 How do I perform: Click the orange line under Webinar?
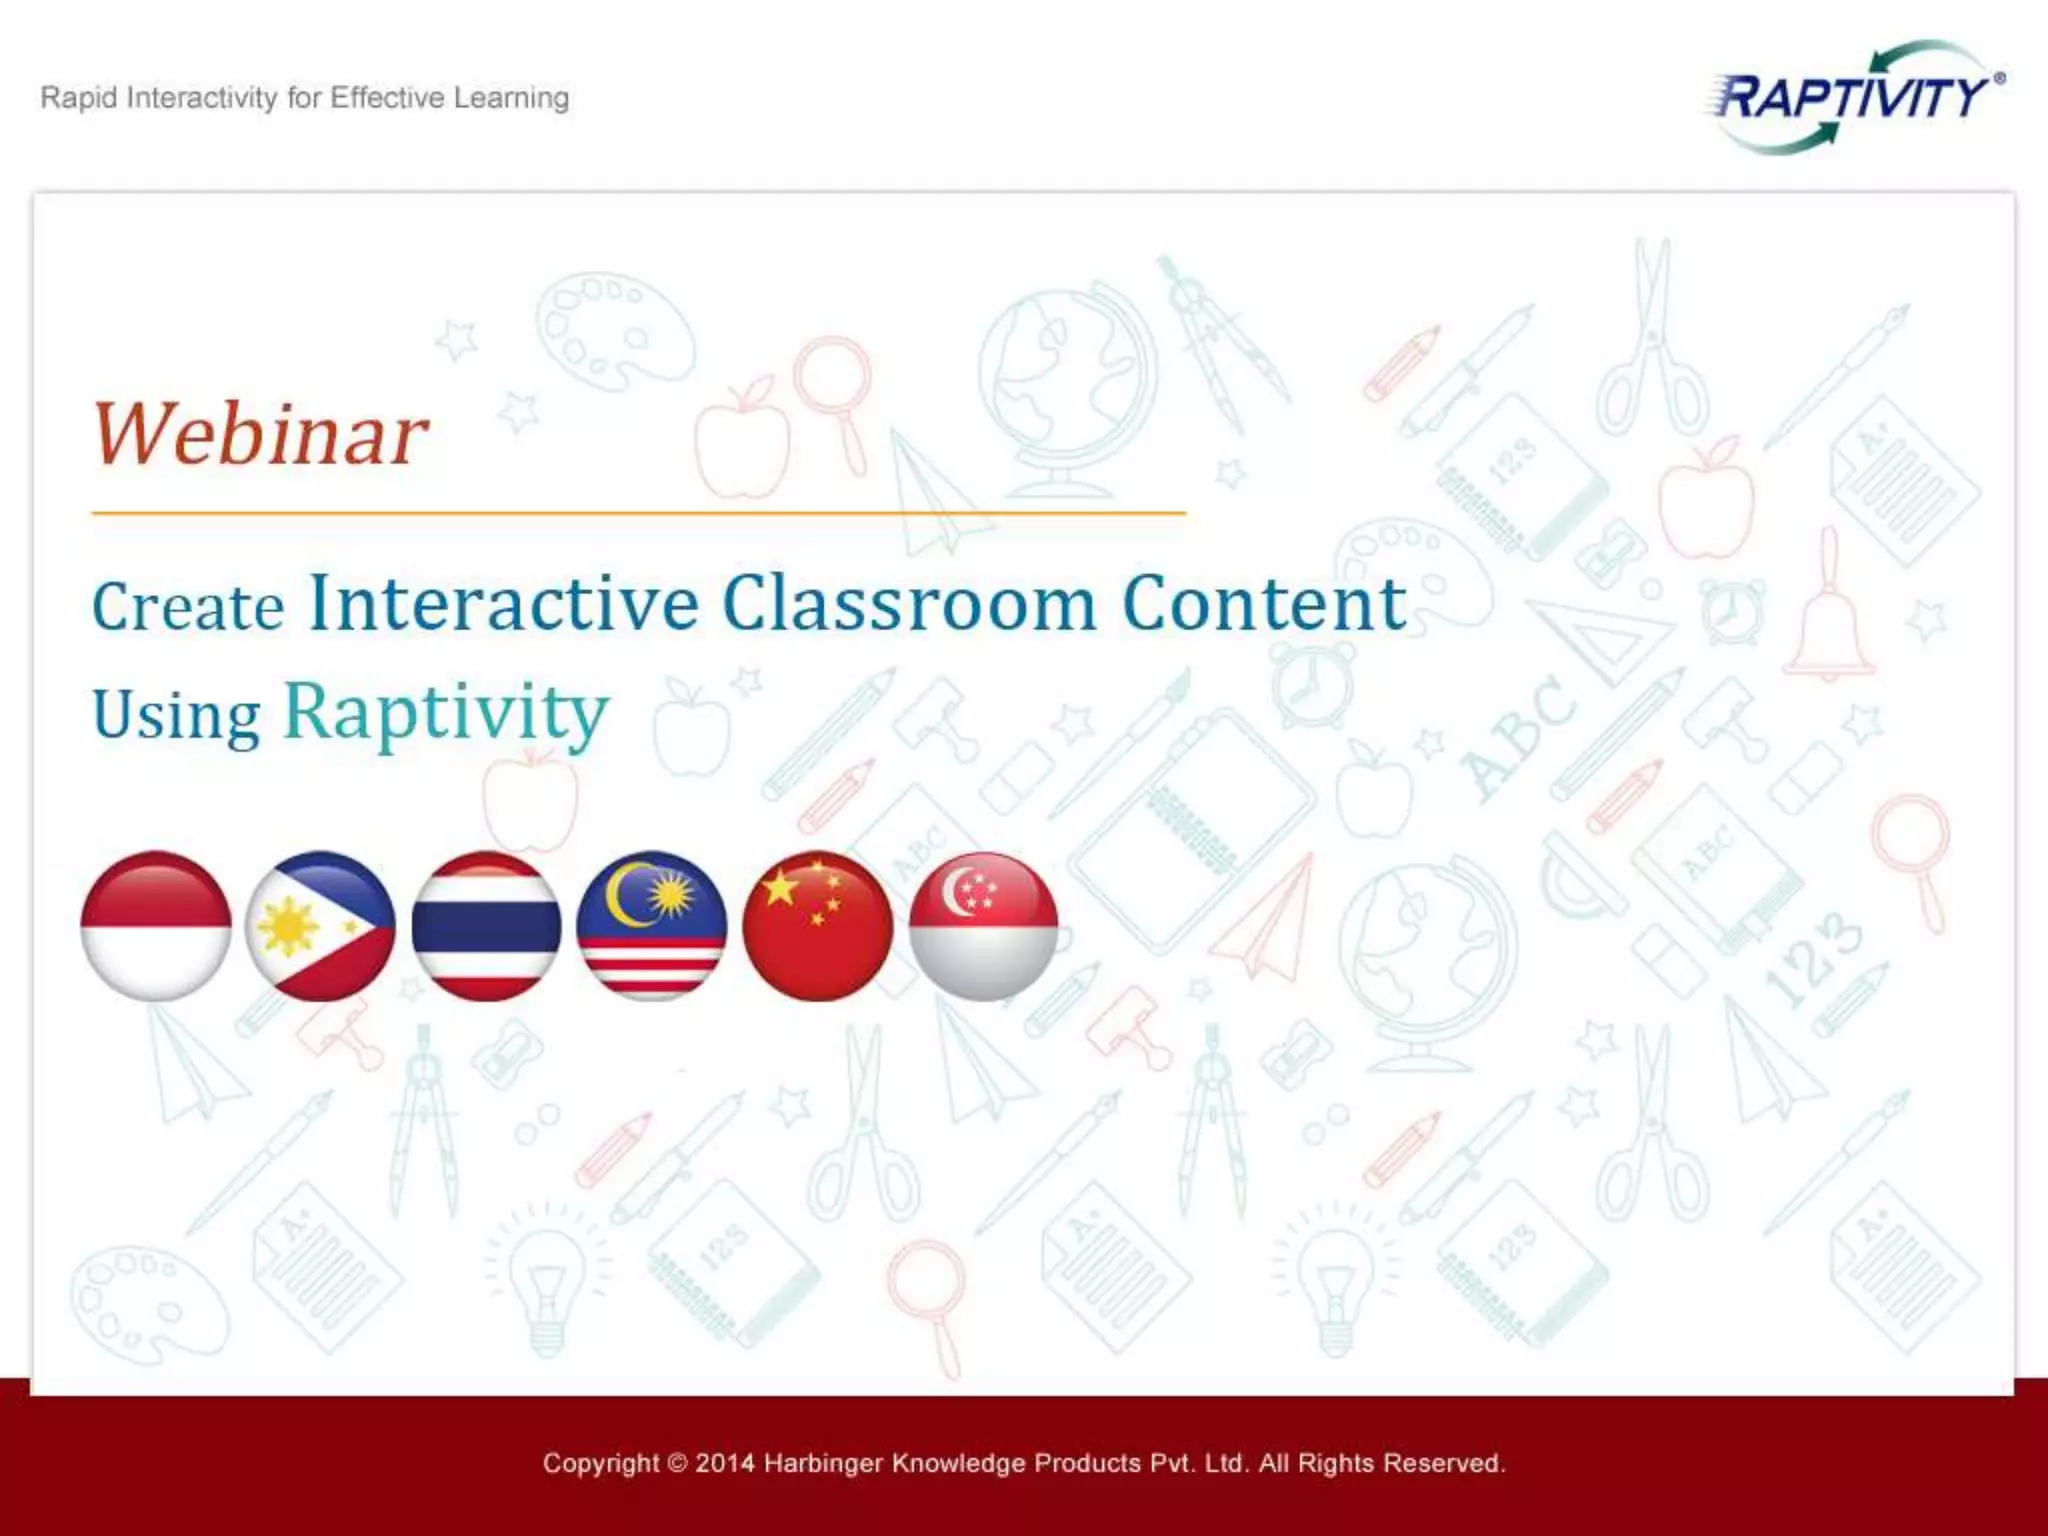(x=638, y=513)
